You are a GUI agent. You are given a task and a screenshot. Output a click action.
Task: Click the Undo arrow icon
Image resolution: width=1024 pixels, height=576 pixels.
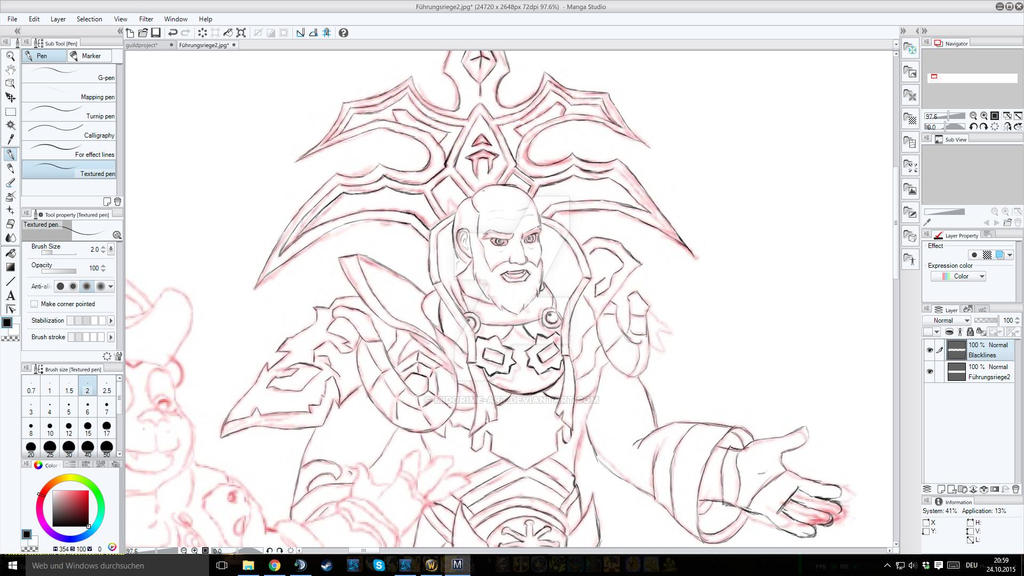pyautogui.click(x=173, y=33)
